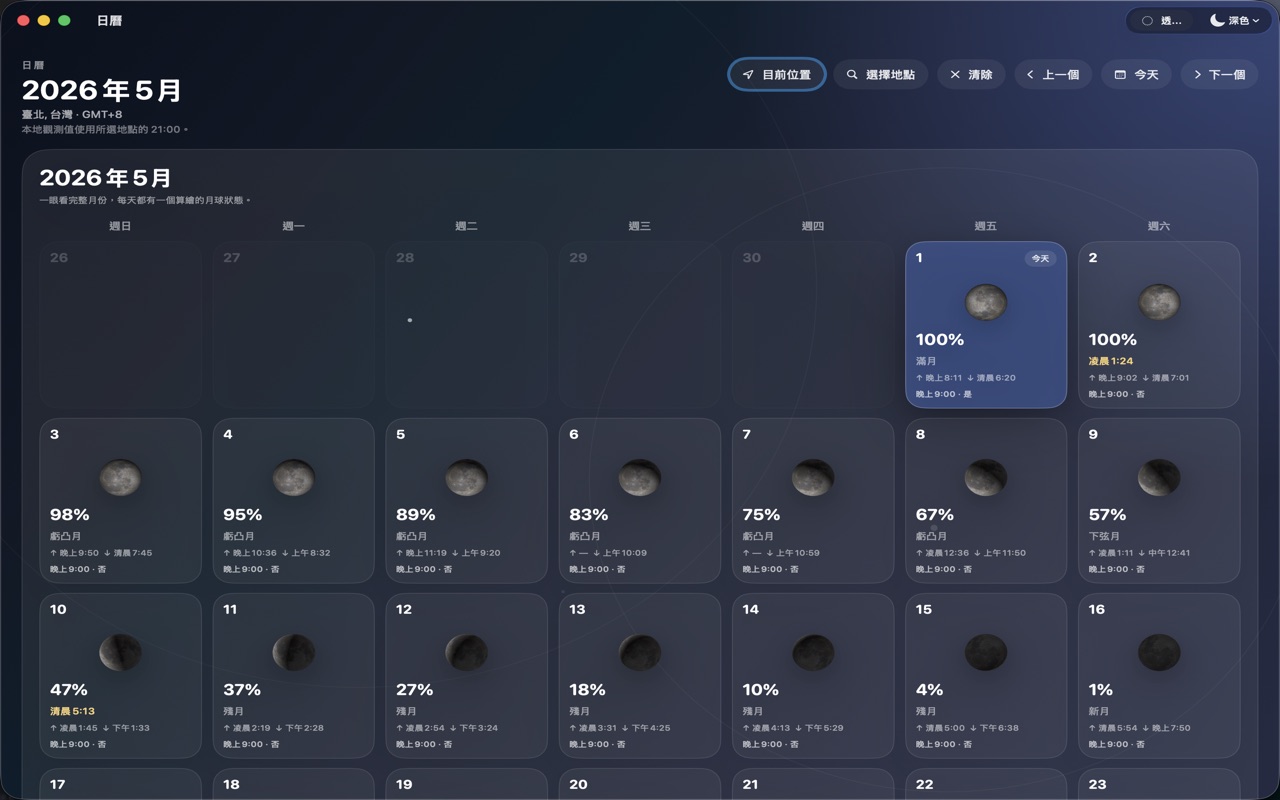Click the 67% moon icon on day 8
Viewport: 1280px width, 800px height.
pos(986,478)
